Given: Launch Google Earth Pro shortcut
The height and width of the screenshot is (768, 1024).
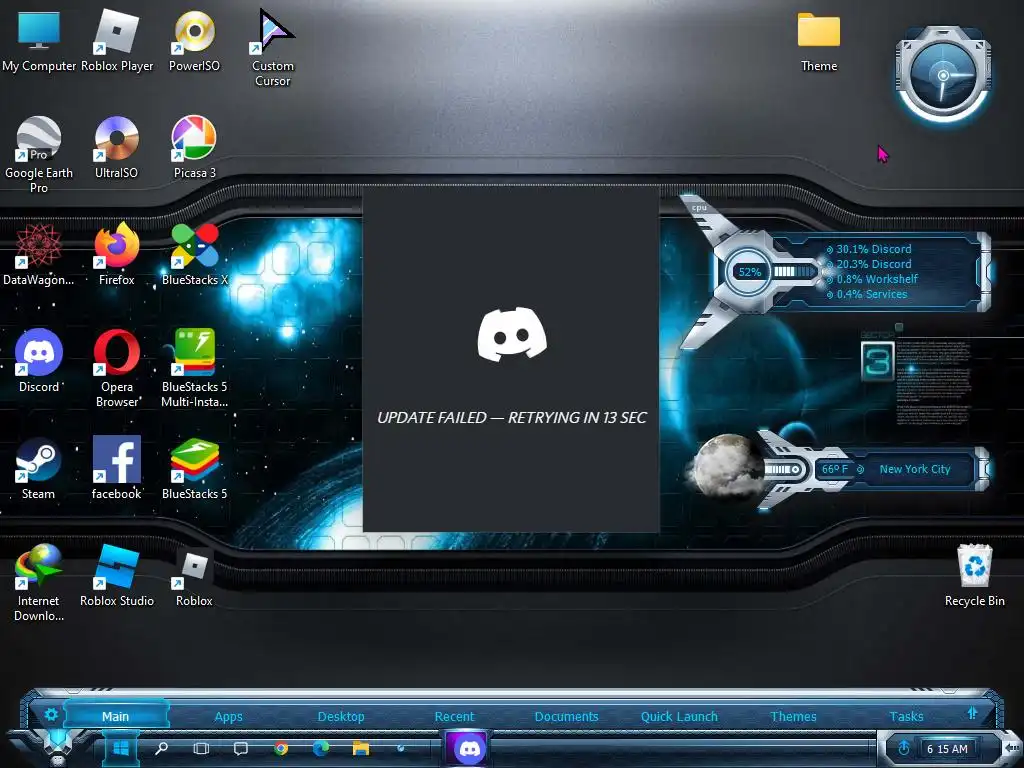Looking at the screenshot, I should 39,155.
